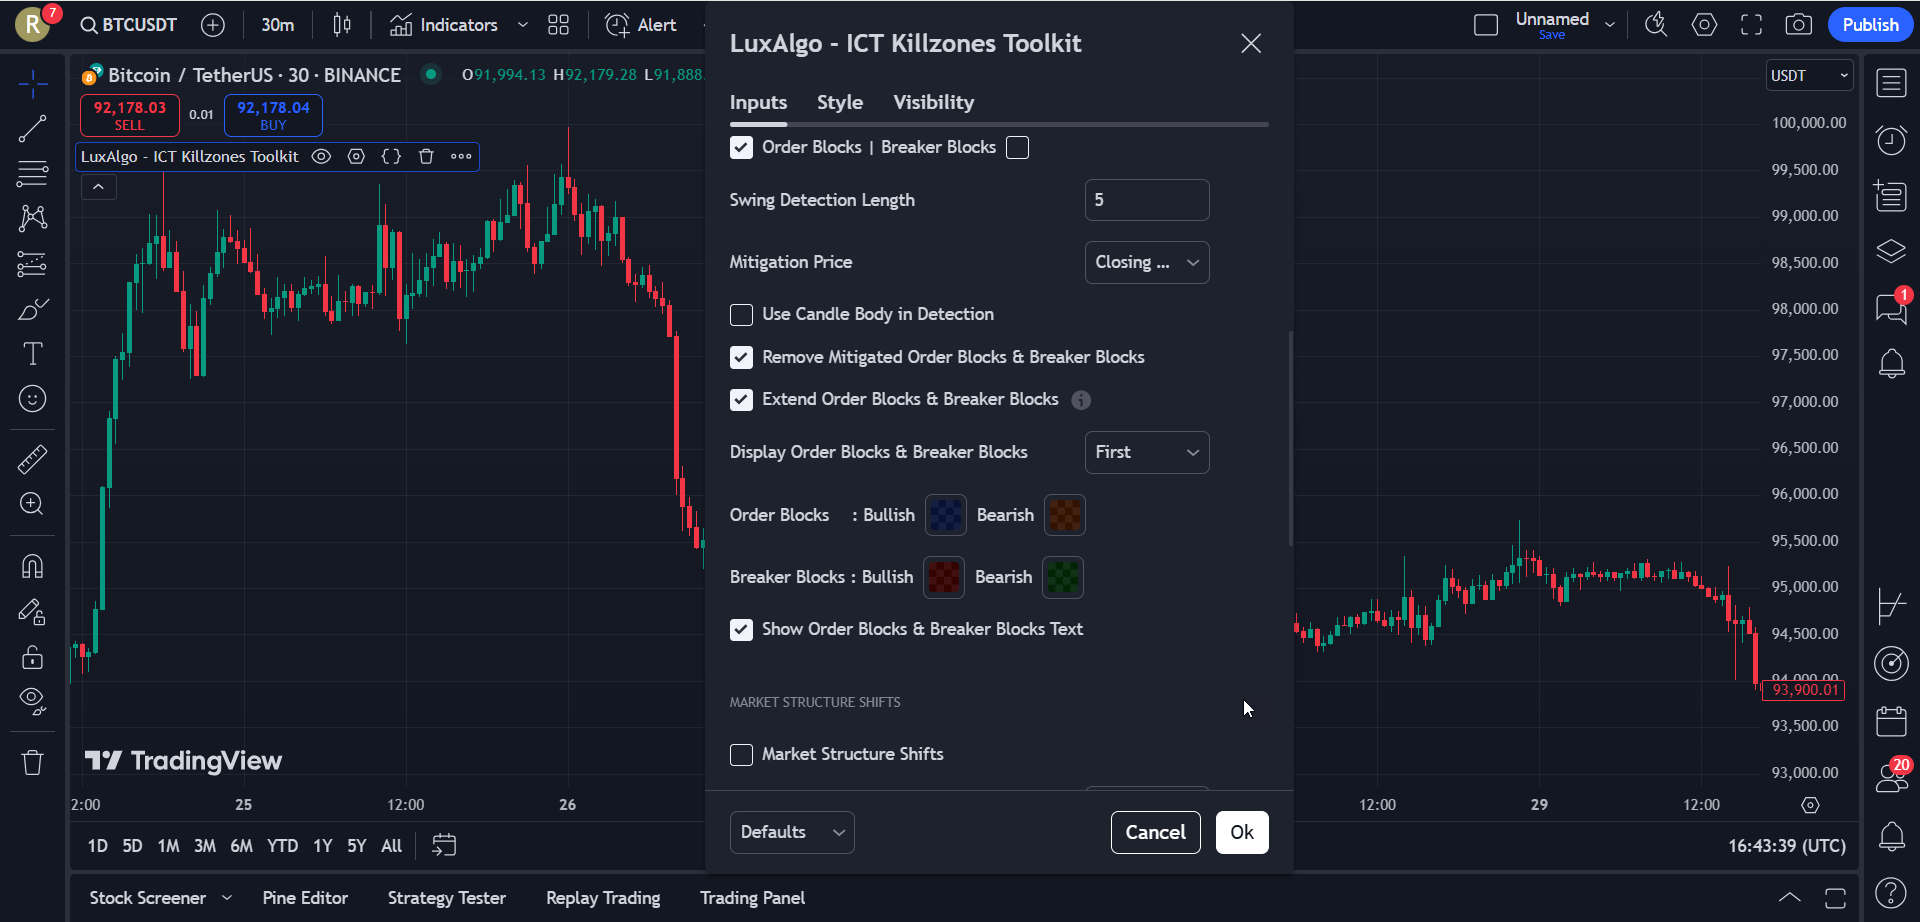The image size is (1920, 922).
Task: Open the go to date calendar icon
Action: pyautogui.click(x=444, y=846)
